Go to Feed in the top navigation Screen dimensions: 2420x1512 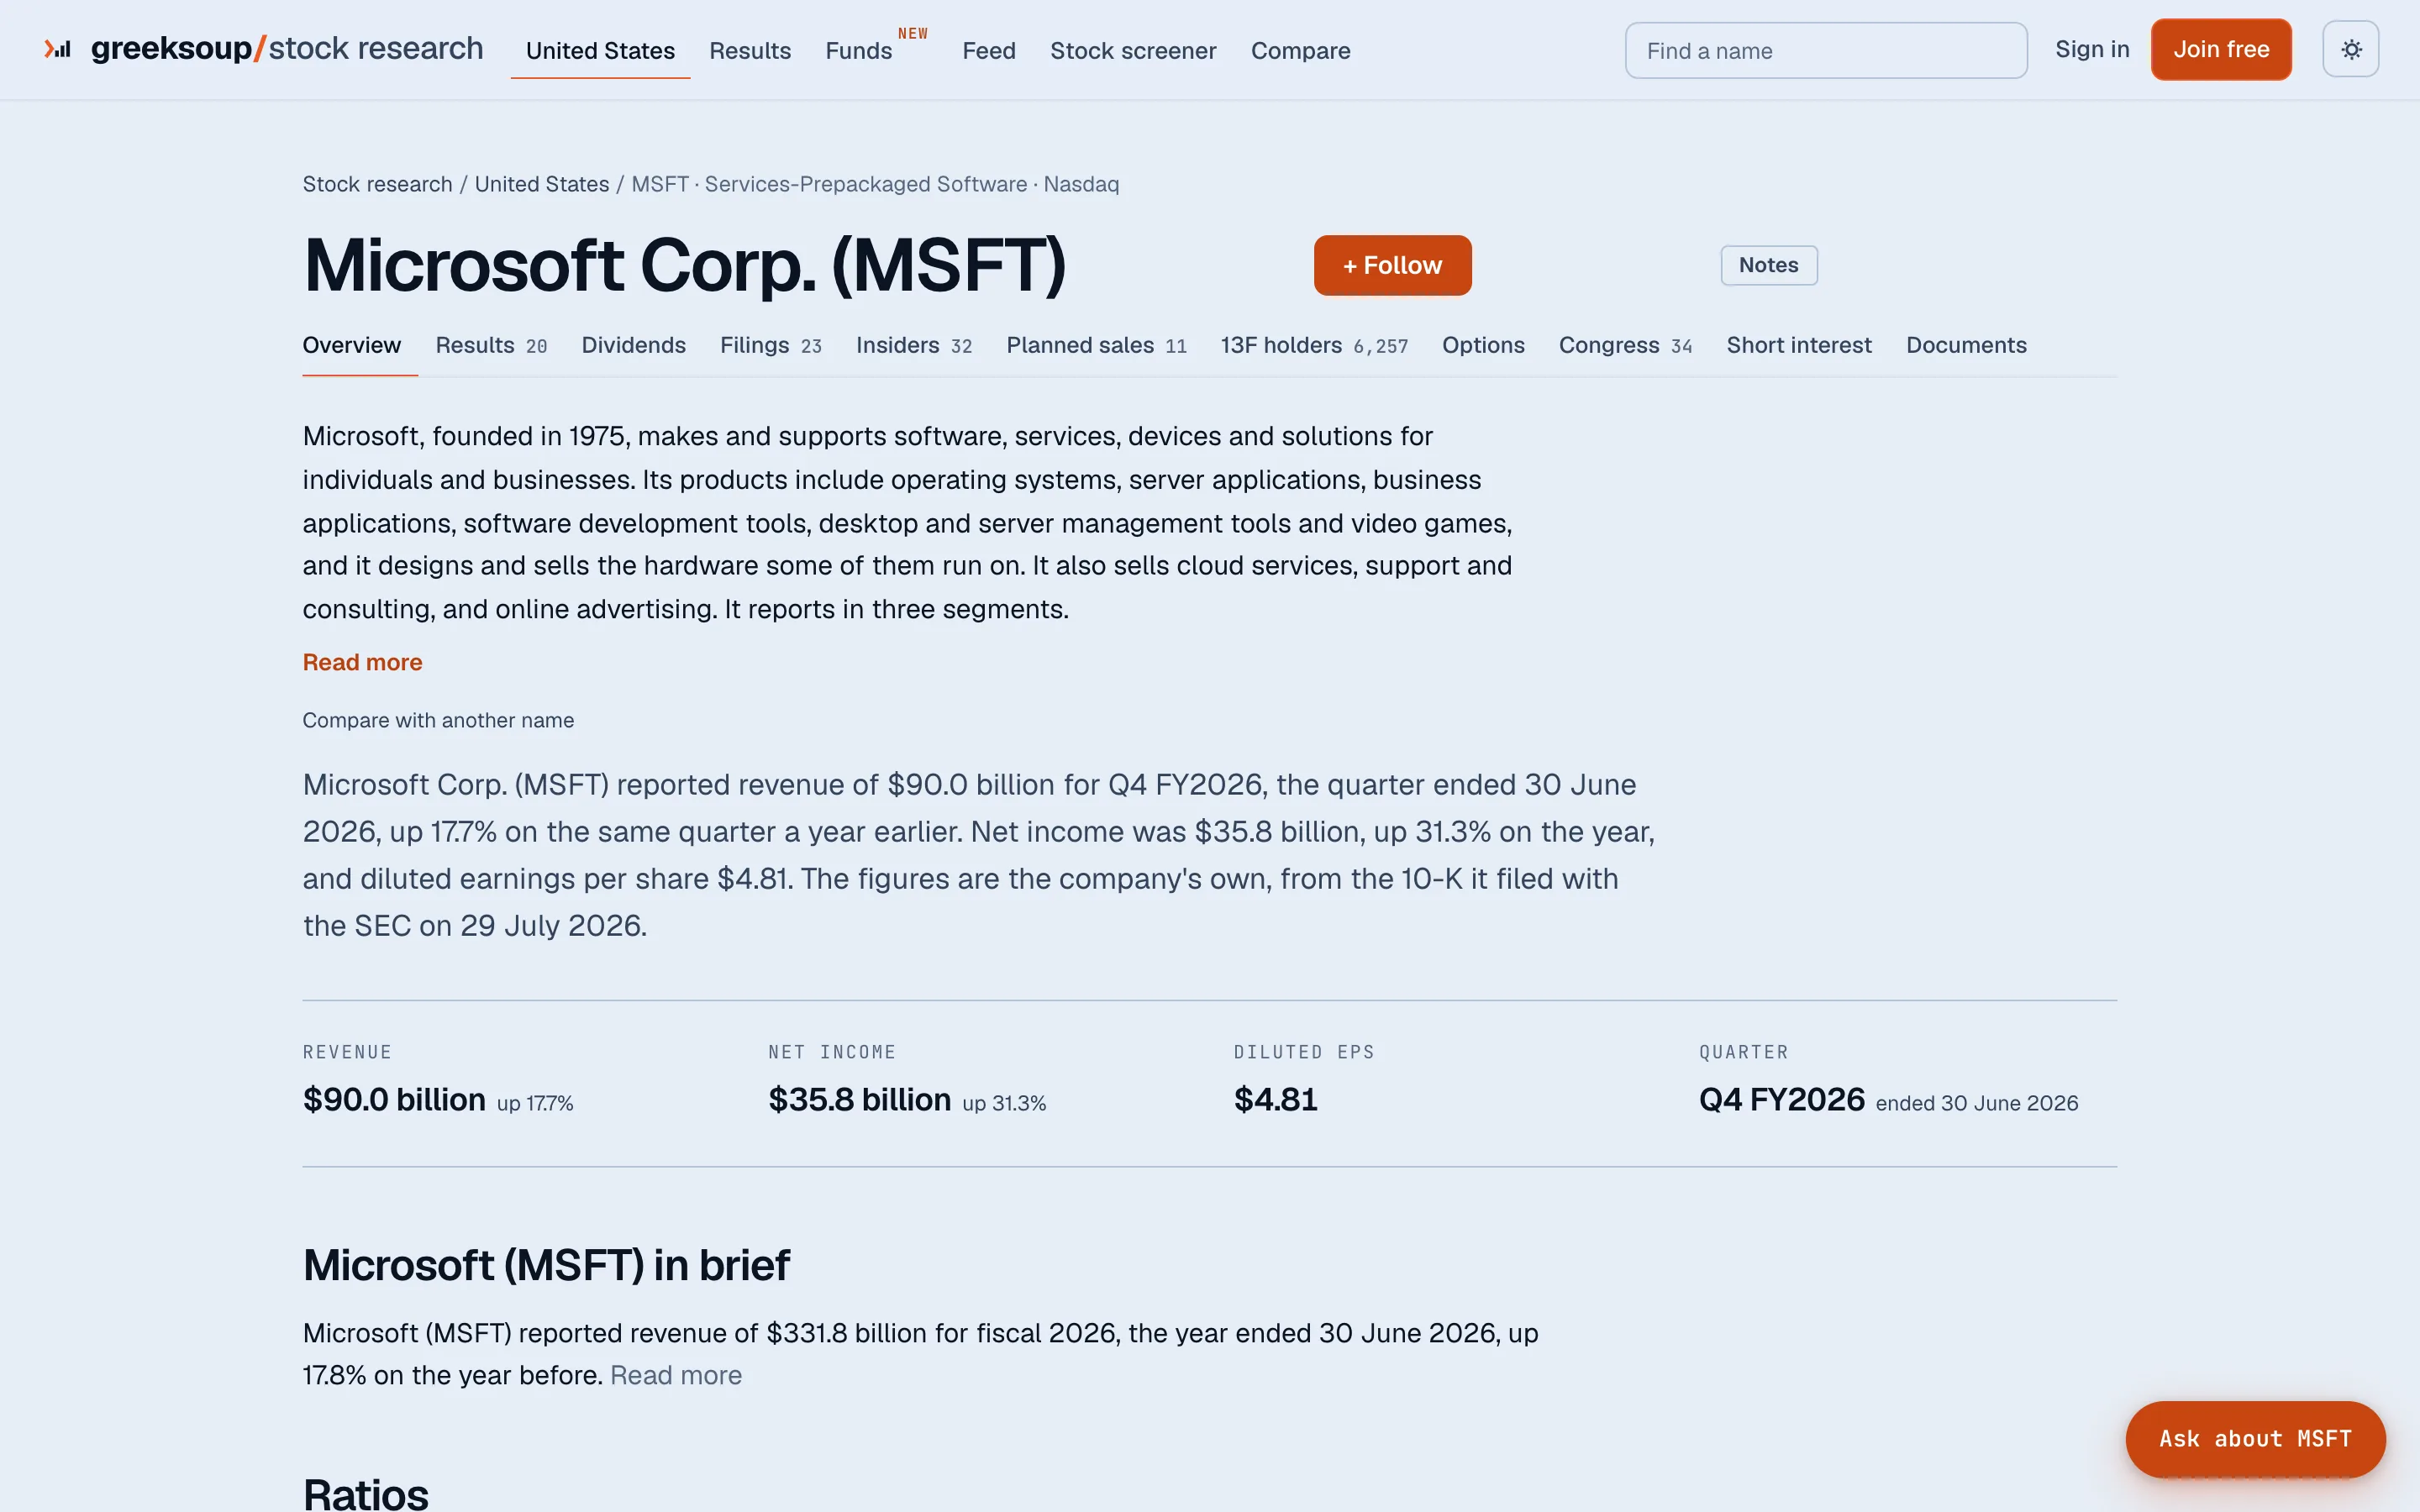(x=989, y=50)
